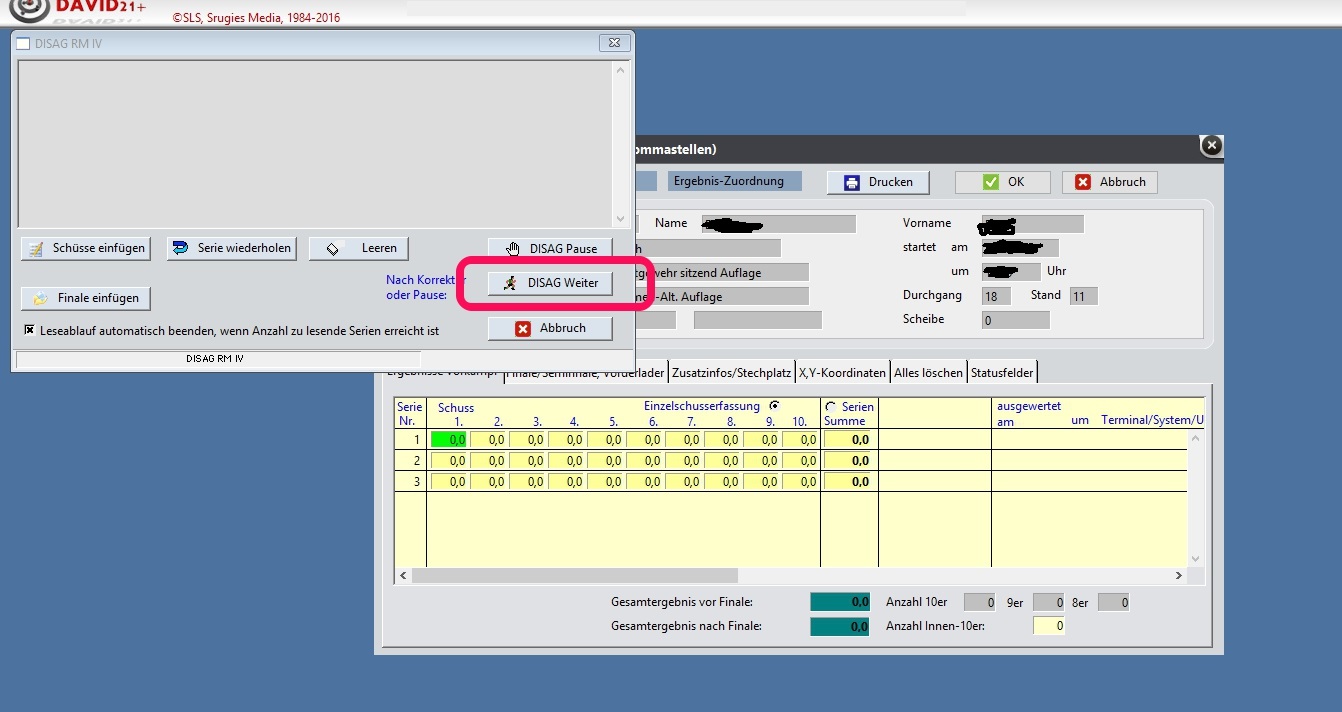The width and height of the screenshot is (1342, 712).
Task: Click right arrow of horizontal table scrollbar
Action: [1179, 576]
